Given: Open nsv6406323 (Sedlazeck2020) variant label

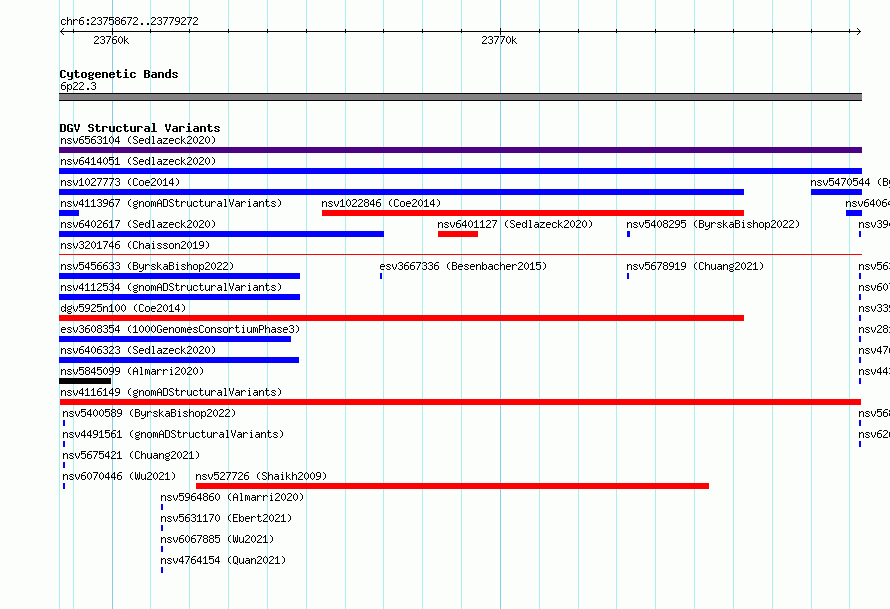Looking at the screenshot, I should coord(138,350).
